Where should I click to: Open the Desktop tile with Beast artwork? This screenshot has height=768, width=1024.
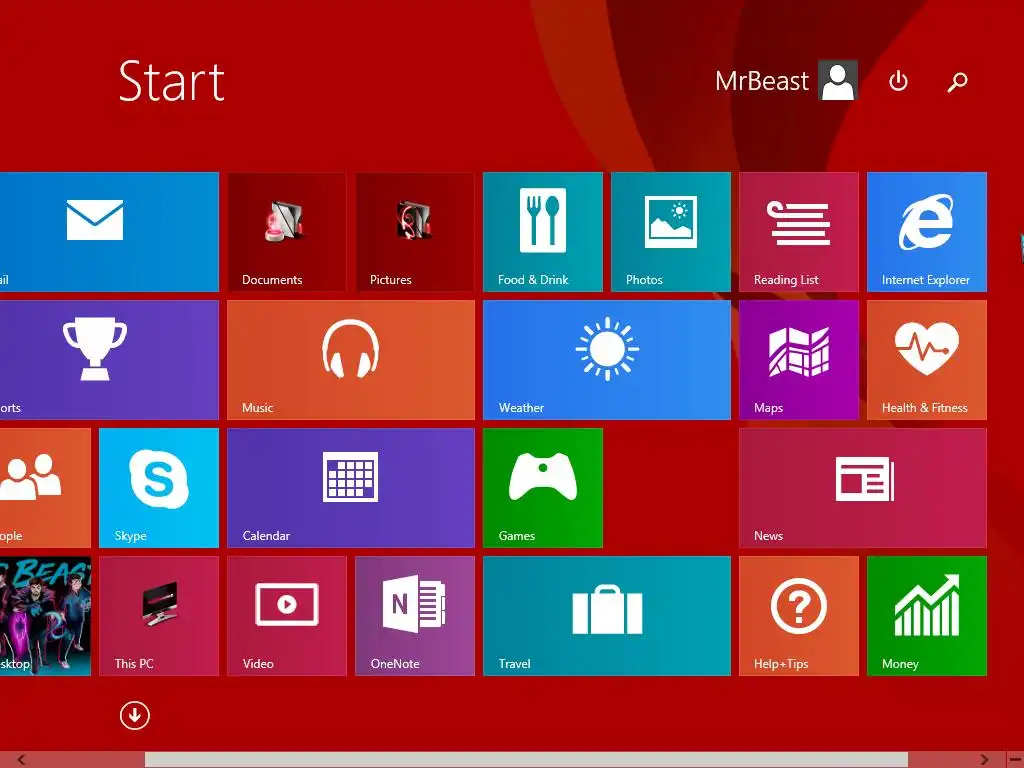pyautogui.click(x=45, y=616)
